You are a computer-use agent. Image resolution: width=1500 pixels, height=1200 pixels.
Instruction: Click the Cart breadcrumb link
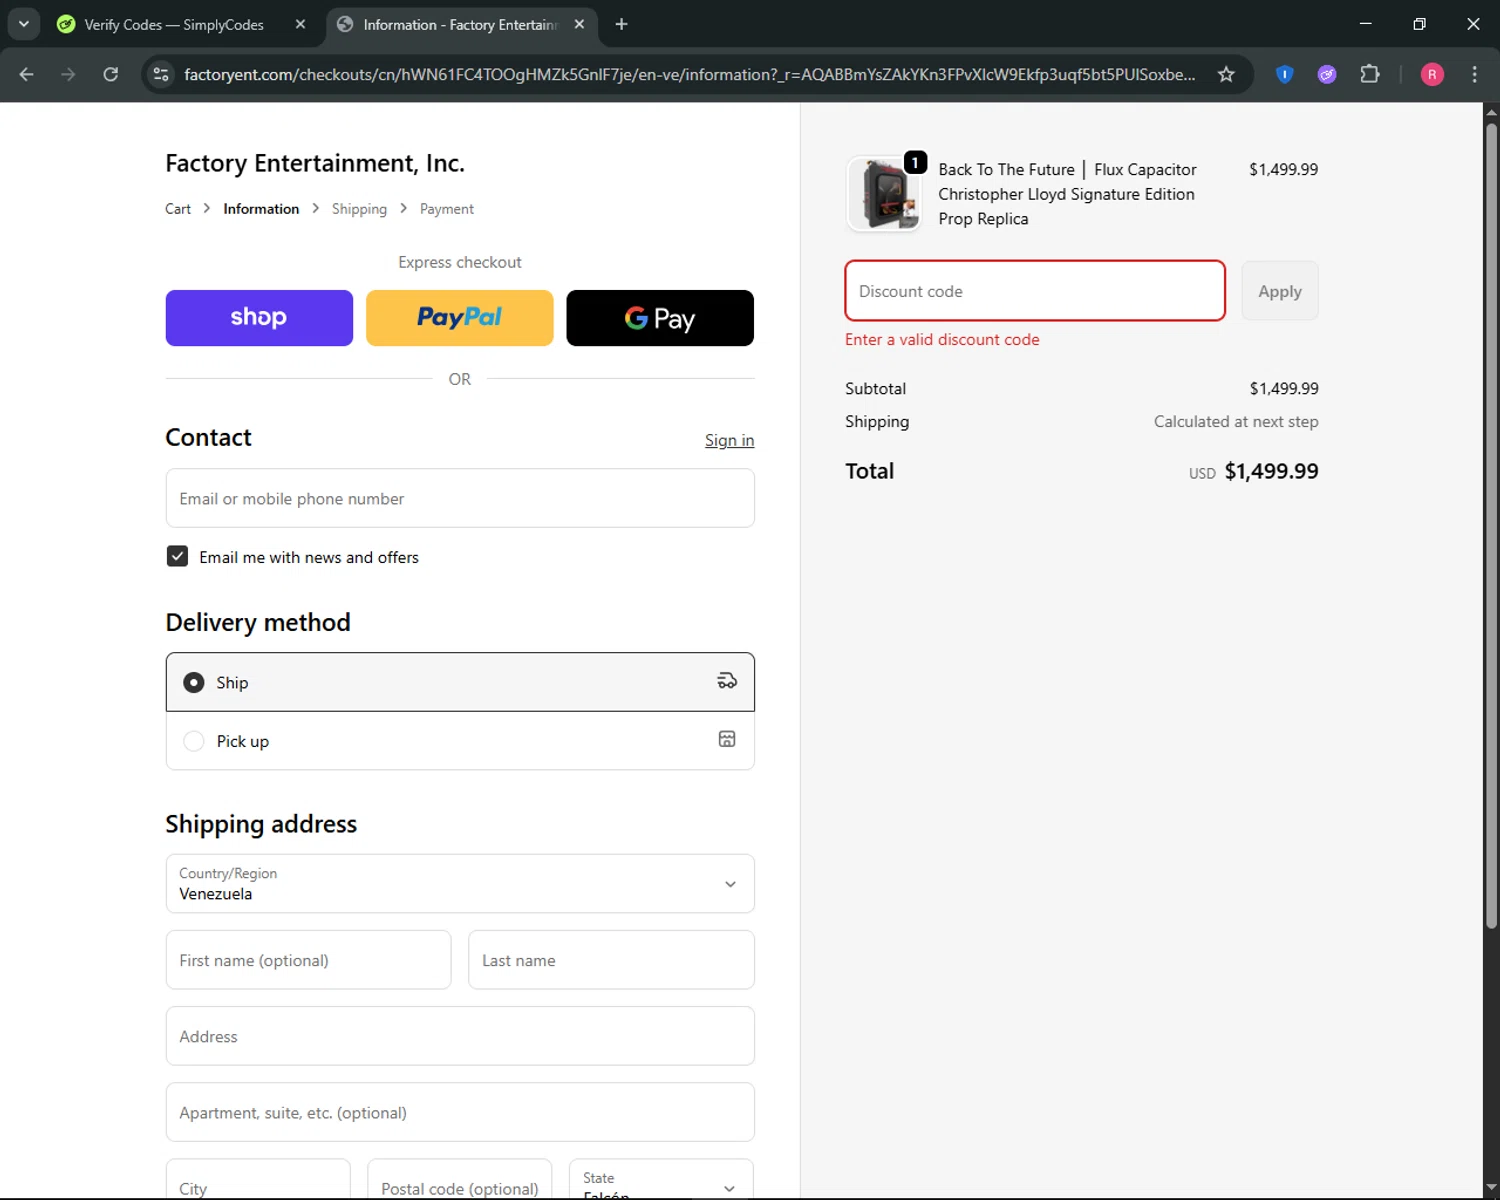tap(178, 209)
